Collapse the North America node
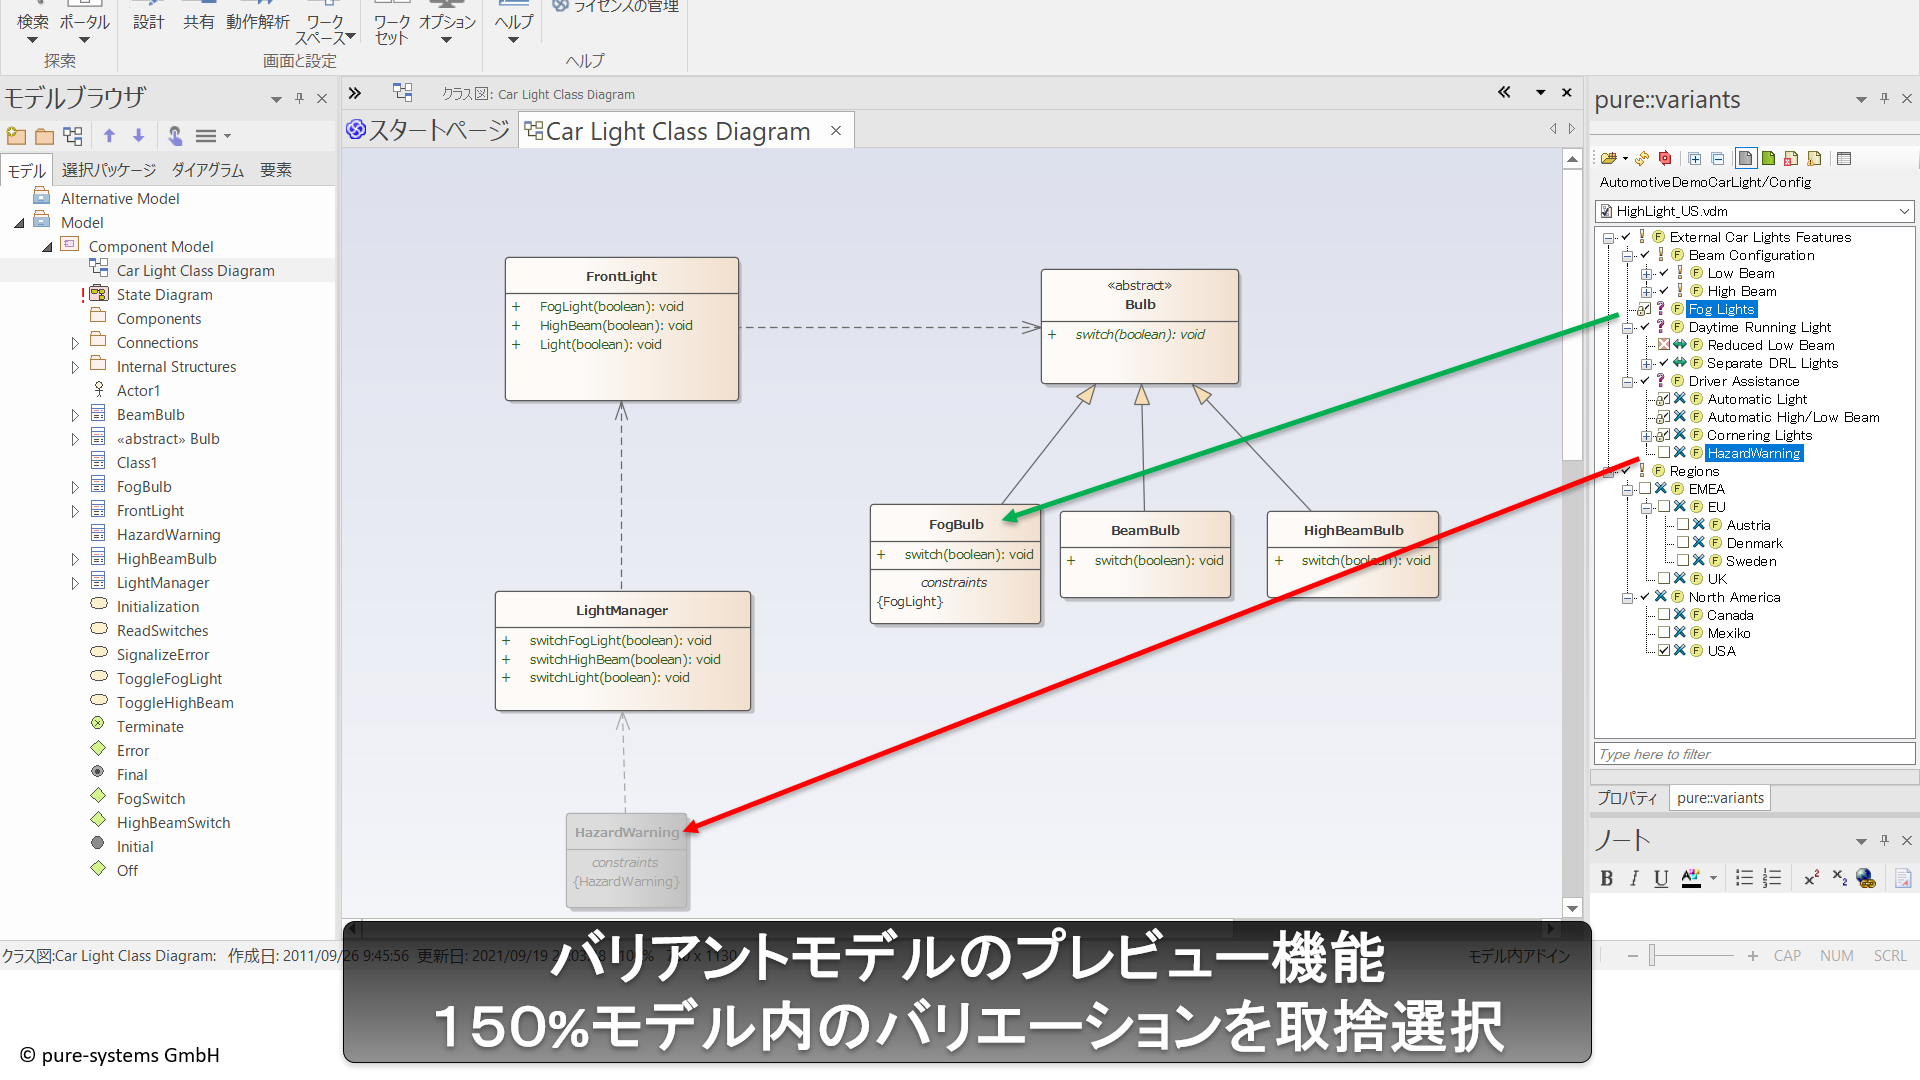The height and width of the screenshot is (1080, 1920). point(1627,598)
